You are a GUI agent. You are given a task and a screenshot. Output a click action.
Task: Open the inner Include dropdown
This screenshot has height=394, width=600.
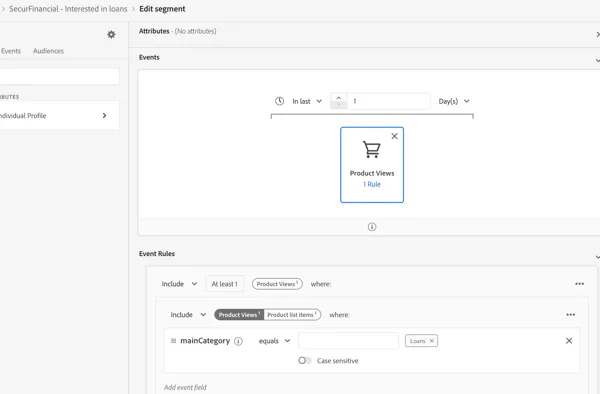(x=188, y=315)
